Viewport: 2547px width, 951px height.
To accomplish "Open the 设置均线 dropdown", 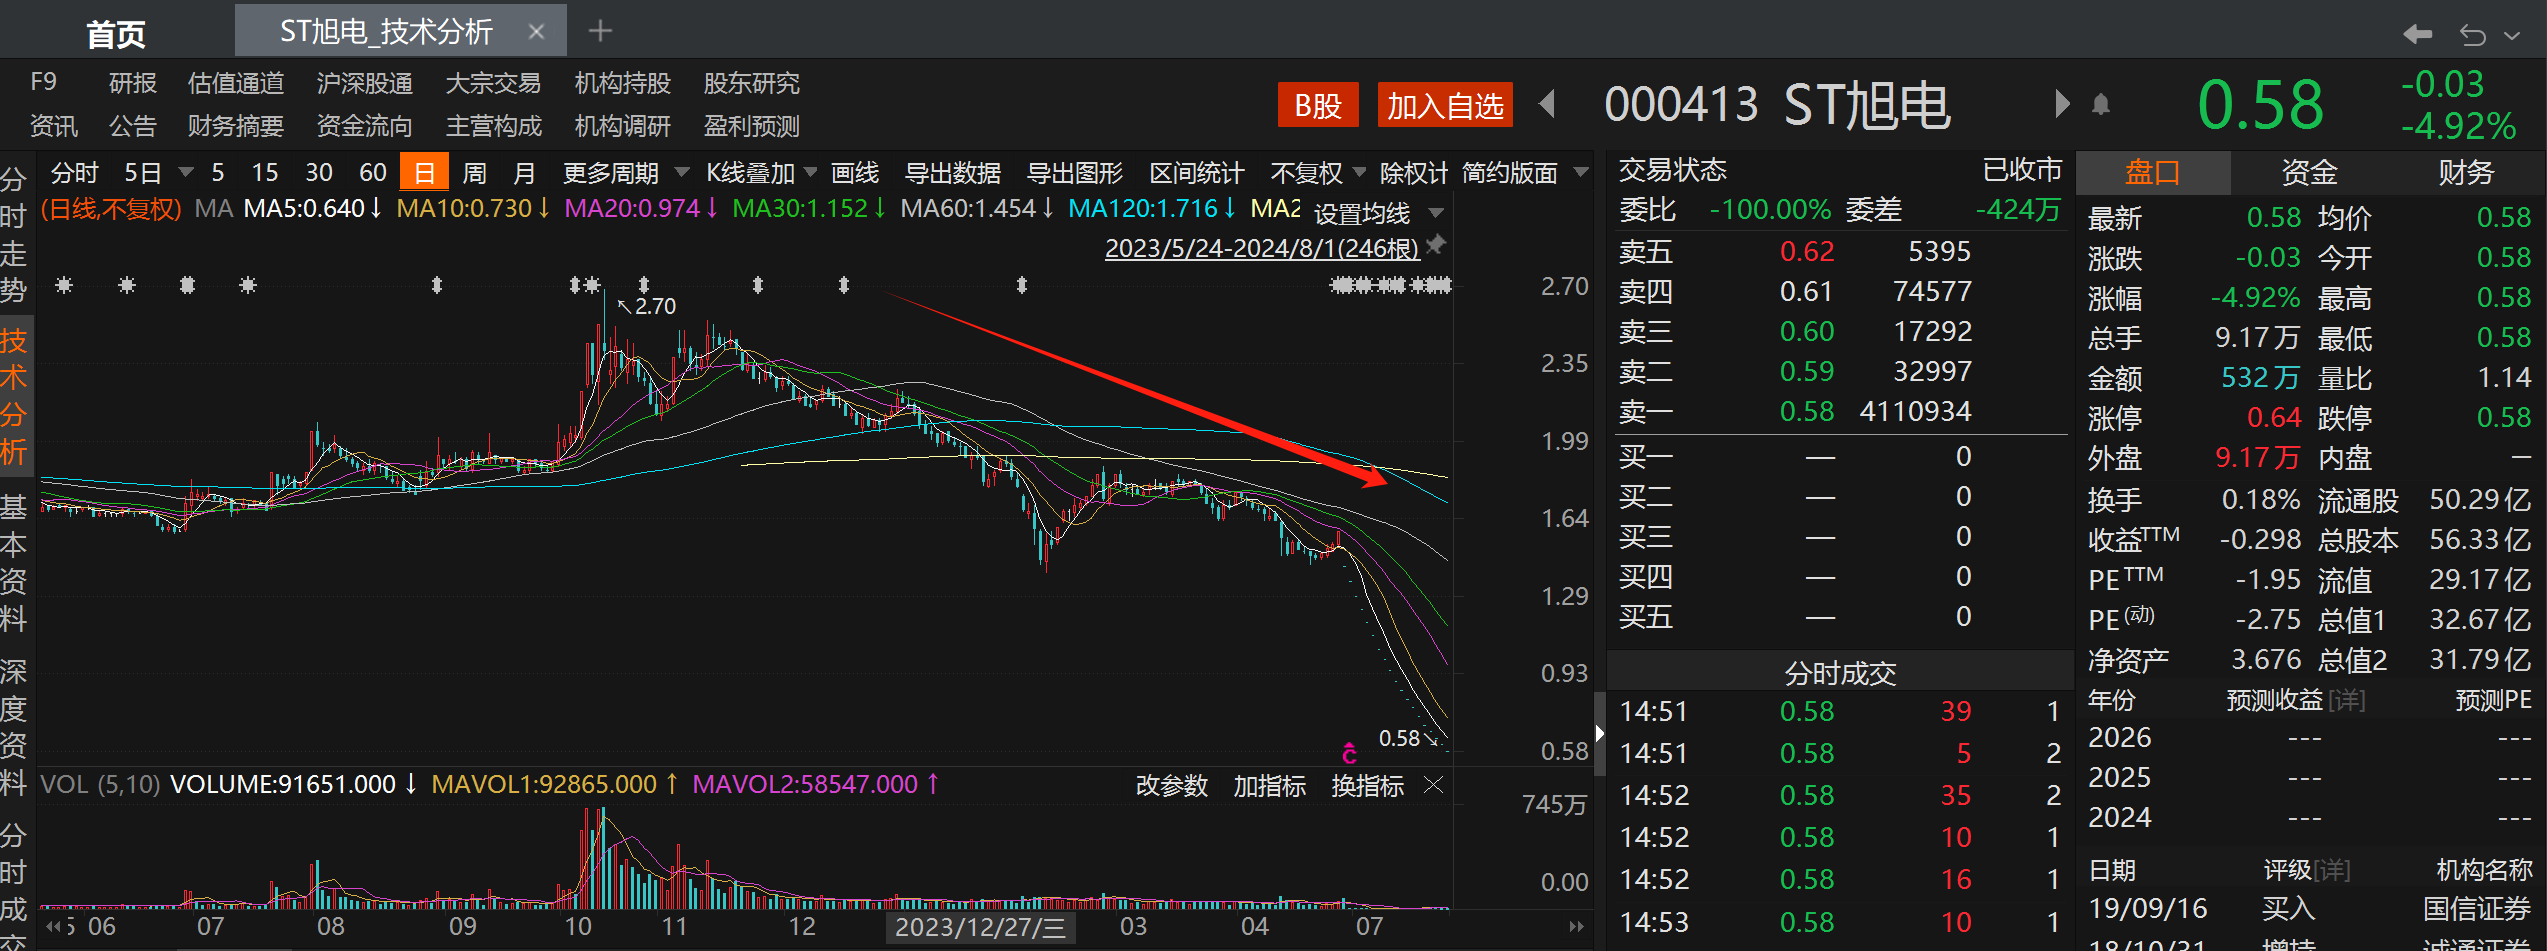I will [x=1379, y=213].
